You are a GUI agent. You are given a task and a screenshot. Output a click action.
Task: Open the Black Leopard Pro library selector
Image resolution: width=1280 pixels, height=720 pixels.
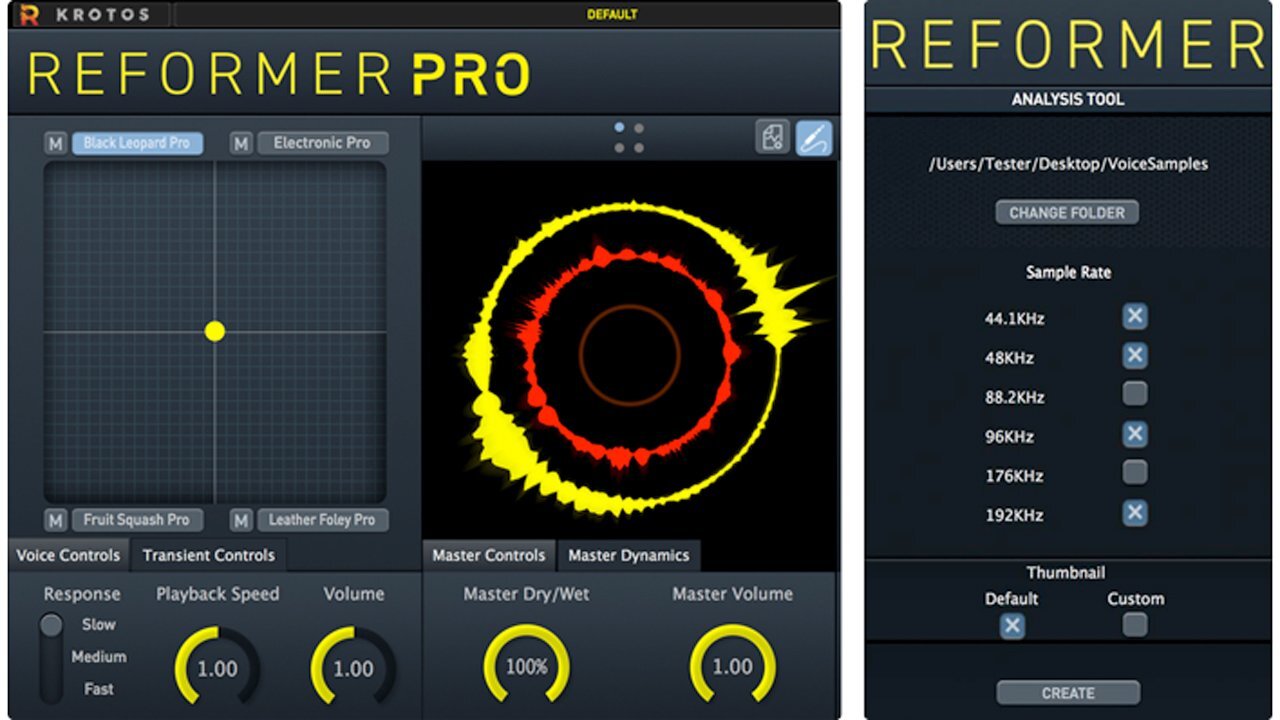[137, 143]
